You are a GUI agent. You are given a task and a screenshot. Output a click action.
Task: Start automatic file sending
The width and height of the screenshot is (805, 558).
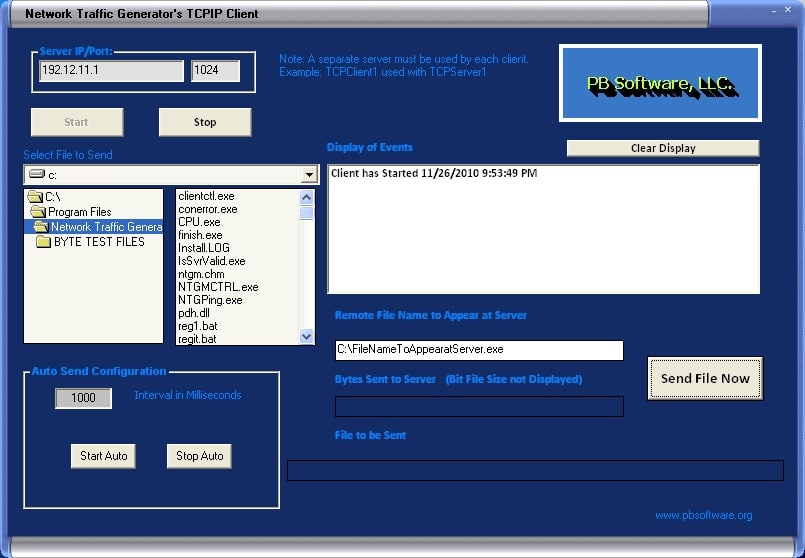pos(103,456)
